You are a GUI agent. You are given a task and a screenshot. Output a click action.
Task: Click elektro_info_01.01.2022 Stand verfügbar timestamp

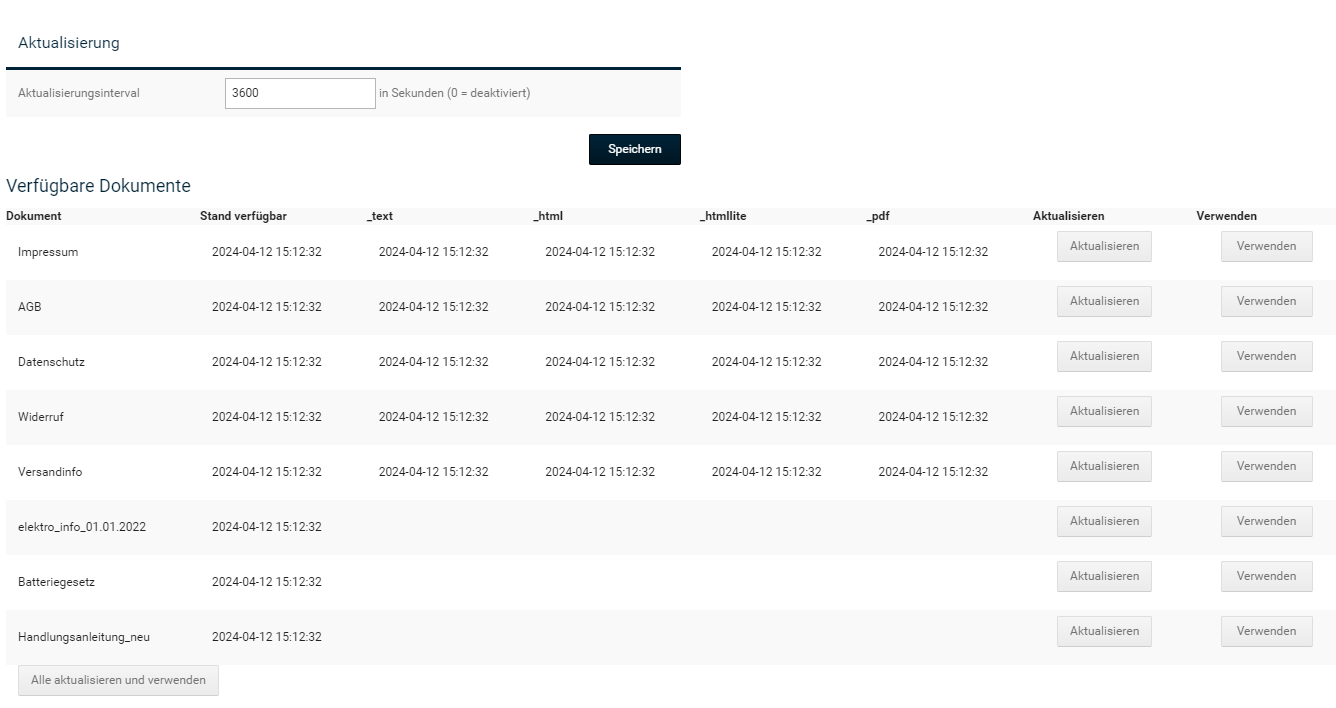(x=267, y=527)
